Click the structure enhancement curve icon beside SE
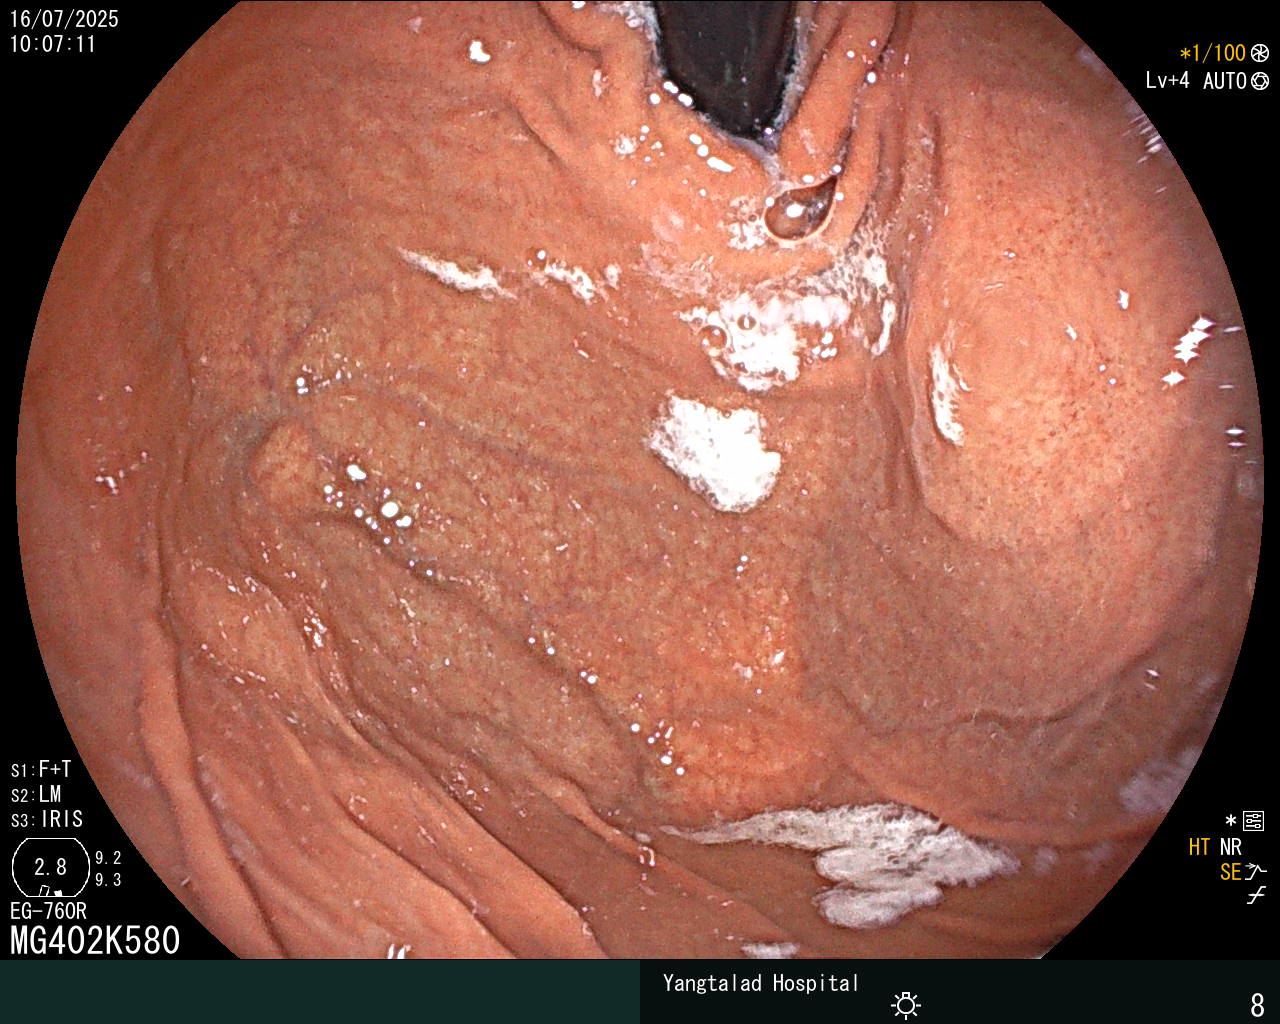1280x1024 pixels. click(1256, 872)
